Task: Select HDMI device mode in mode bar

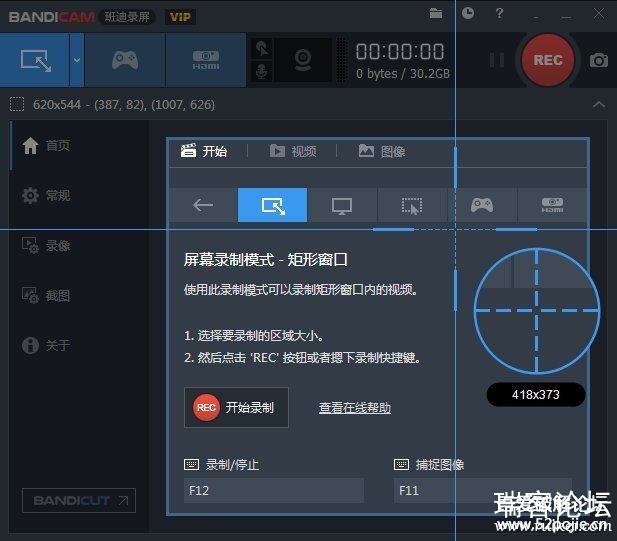Action: 552,205
